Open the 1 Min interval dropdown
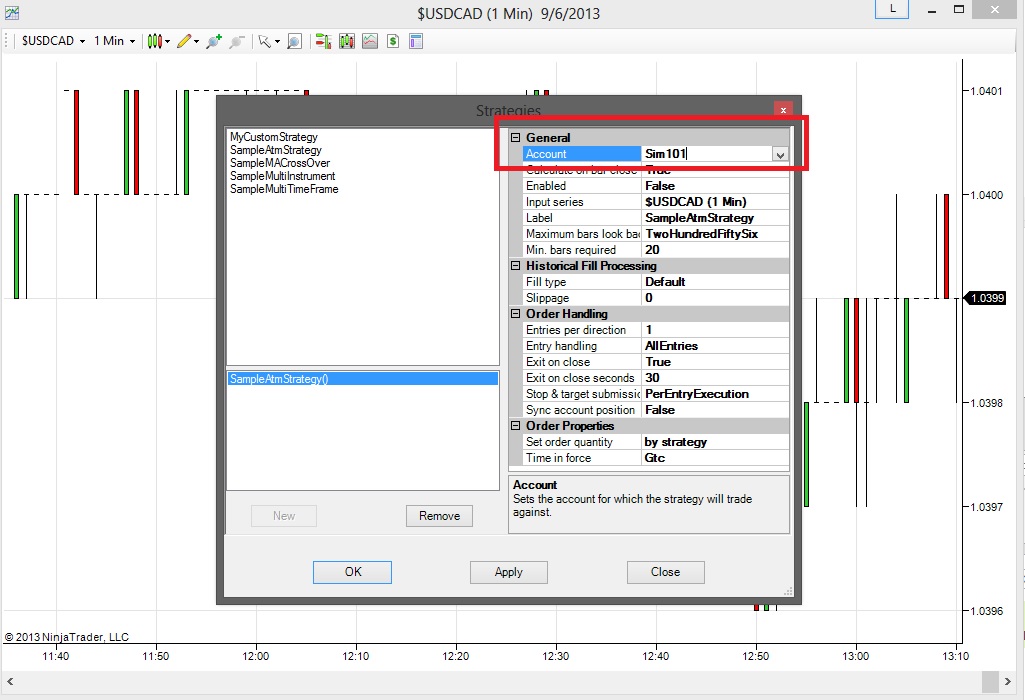The image size is (1025, 700). pos(114,41)
